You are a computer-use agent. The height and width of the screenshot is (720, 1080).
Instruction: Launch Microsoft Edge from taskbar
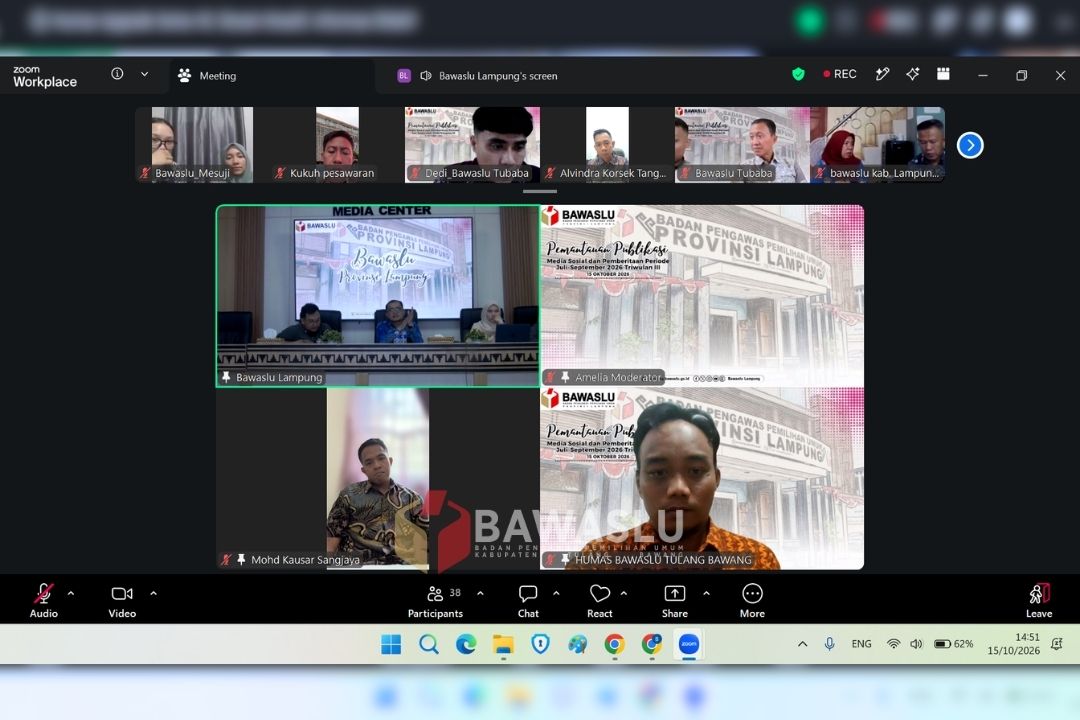click(x=466, y=644)
